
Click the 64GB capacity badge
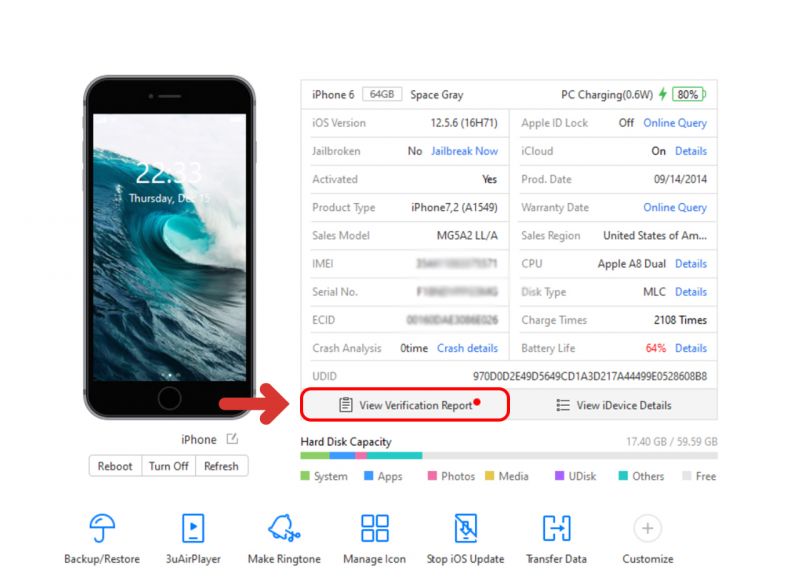pyautogui.click(x=382, y=94)
